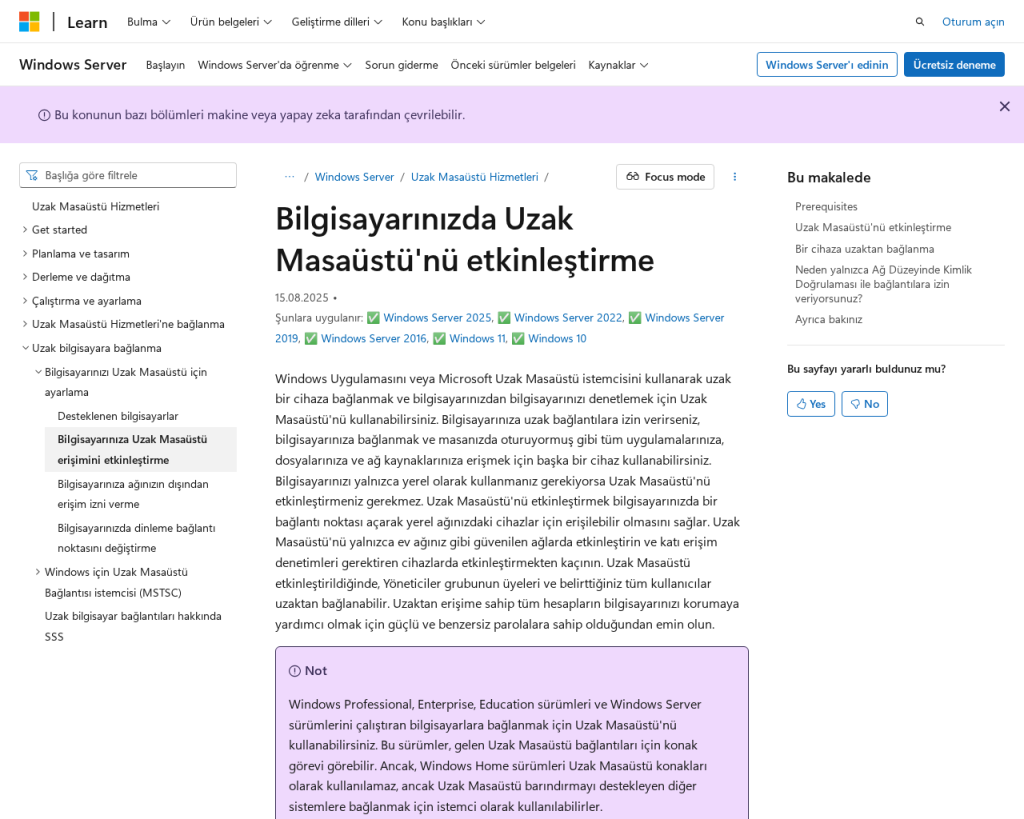The height and width of the screenshot is (819, 1024).
Task: Collapse Bilgisayarınızı Uzak Masaüstü için ayarlama
Action: tap(38, 372)
